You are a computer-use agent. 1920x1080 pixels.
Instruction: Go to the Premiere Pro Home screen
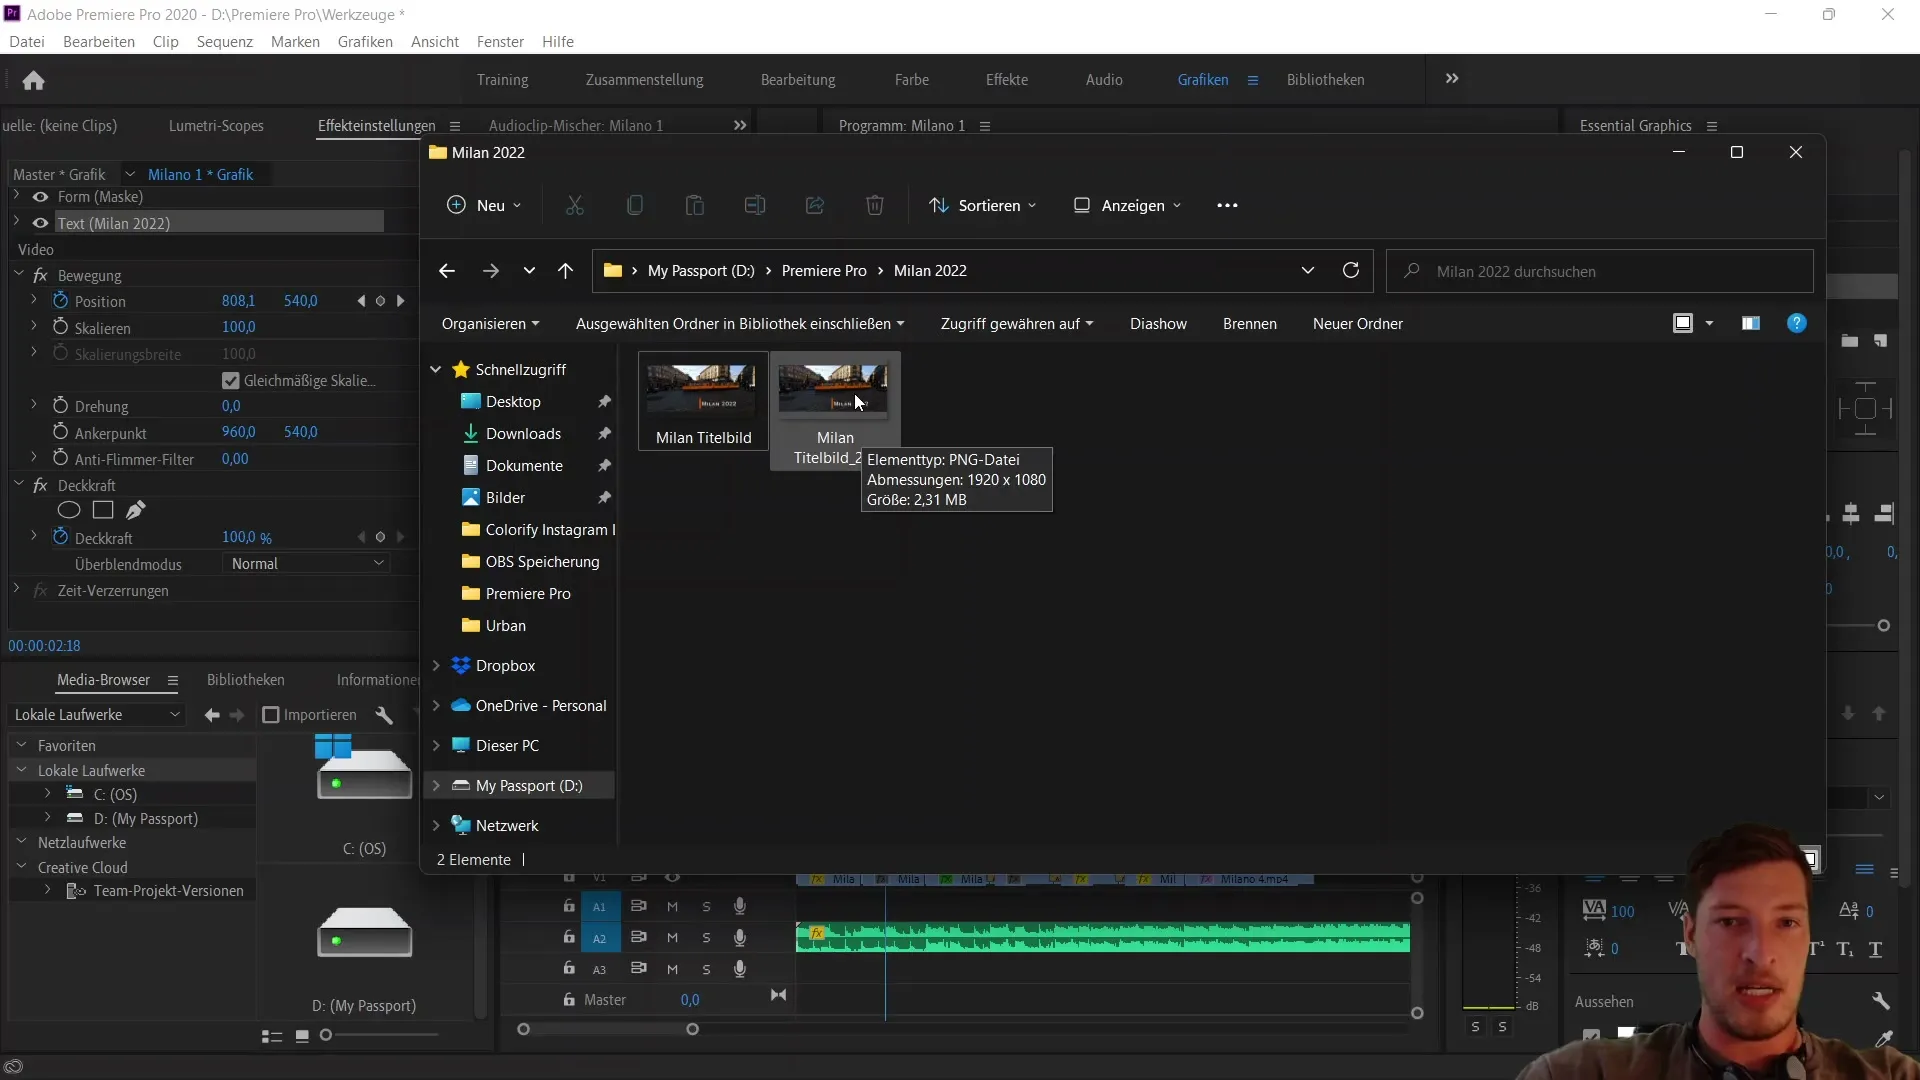(x=33, y=80)
